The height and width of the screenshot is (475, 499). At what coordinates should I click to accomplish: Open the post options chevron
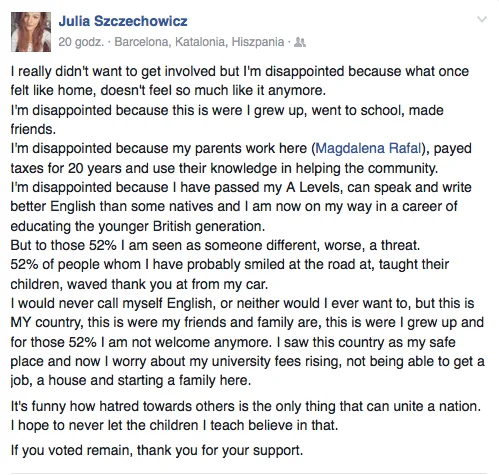click(482, 19)
